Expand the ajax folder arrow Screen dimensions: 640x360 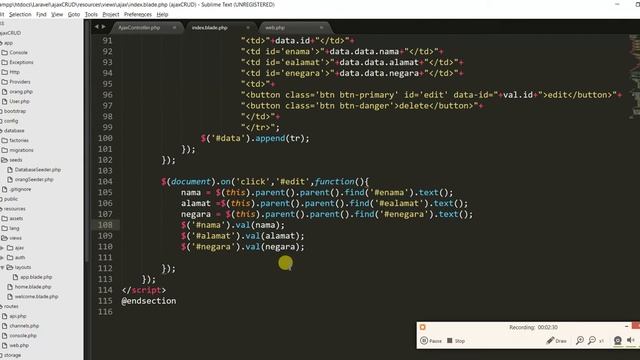[2, 248]
